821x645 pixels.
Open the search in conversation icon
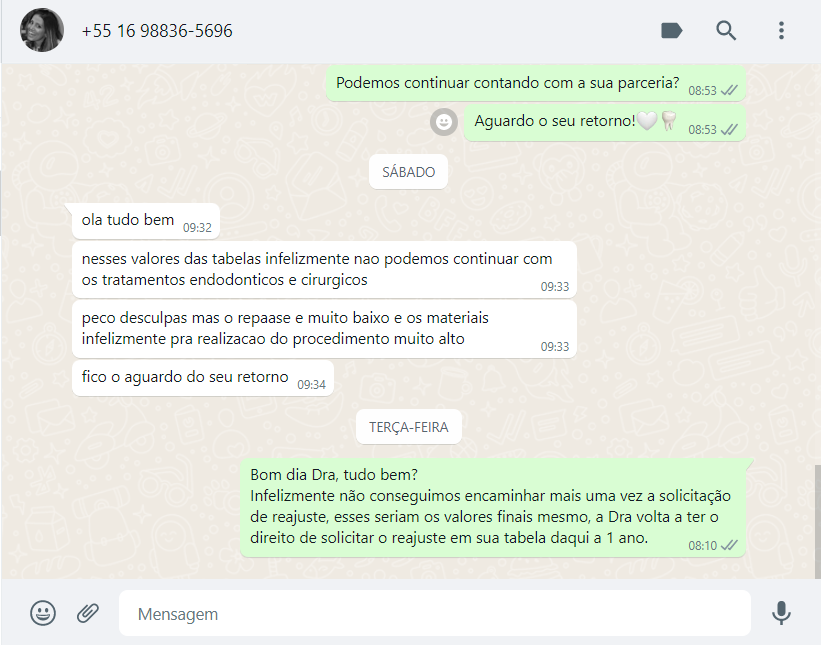726,30
